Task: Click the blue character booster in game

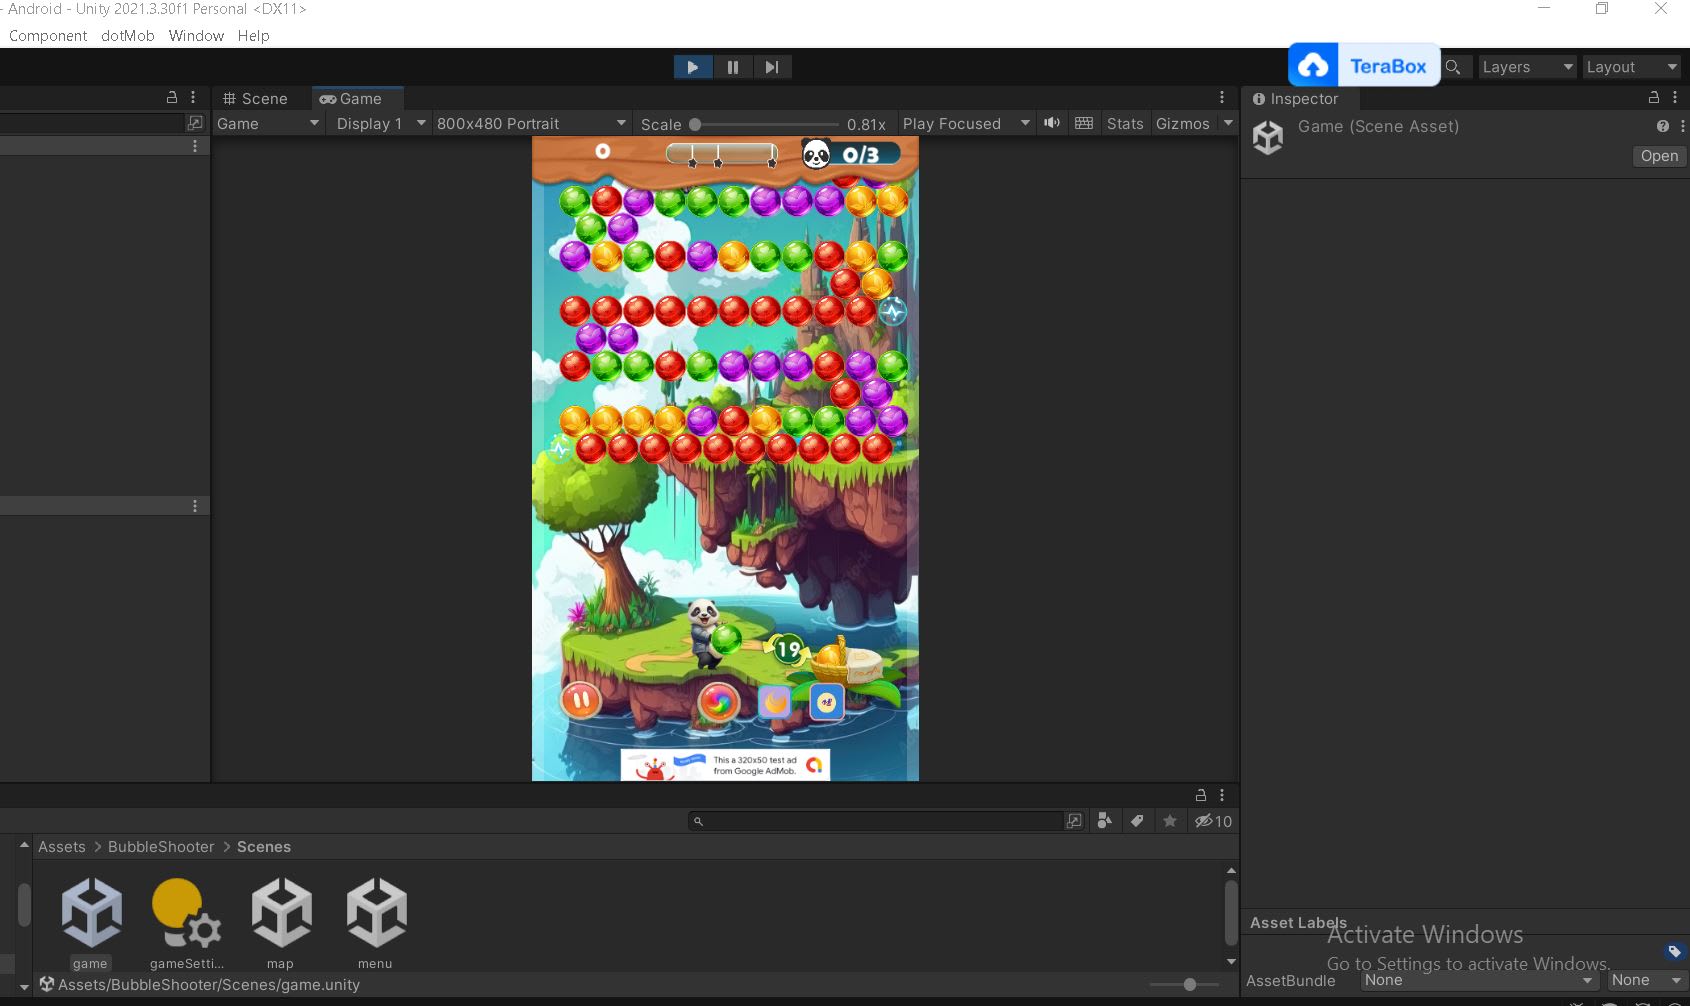Action: point(827,702)
